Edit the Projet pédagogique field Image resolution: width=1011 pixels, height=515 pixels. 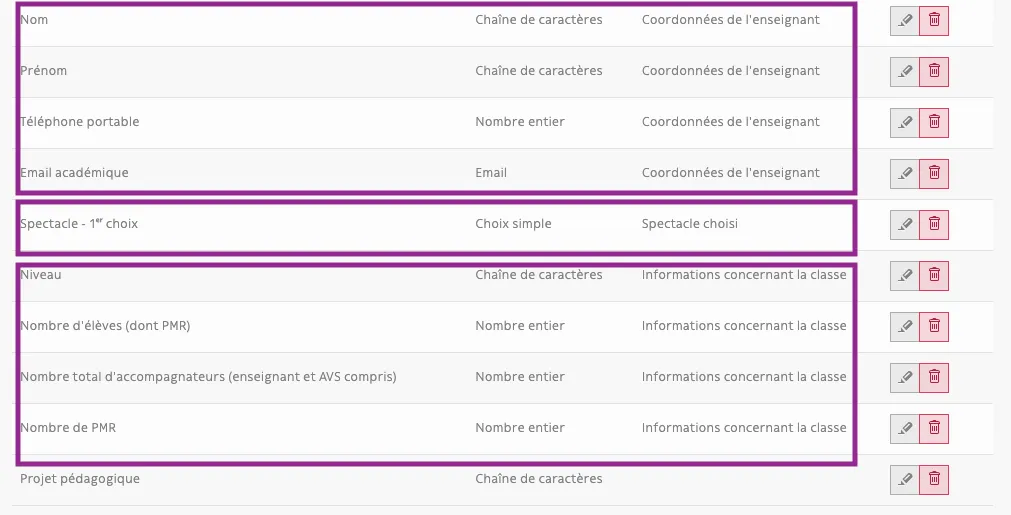(905, 479)
